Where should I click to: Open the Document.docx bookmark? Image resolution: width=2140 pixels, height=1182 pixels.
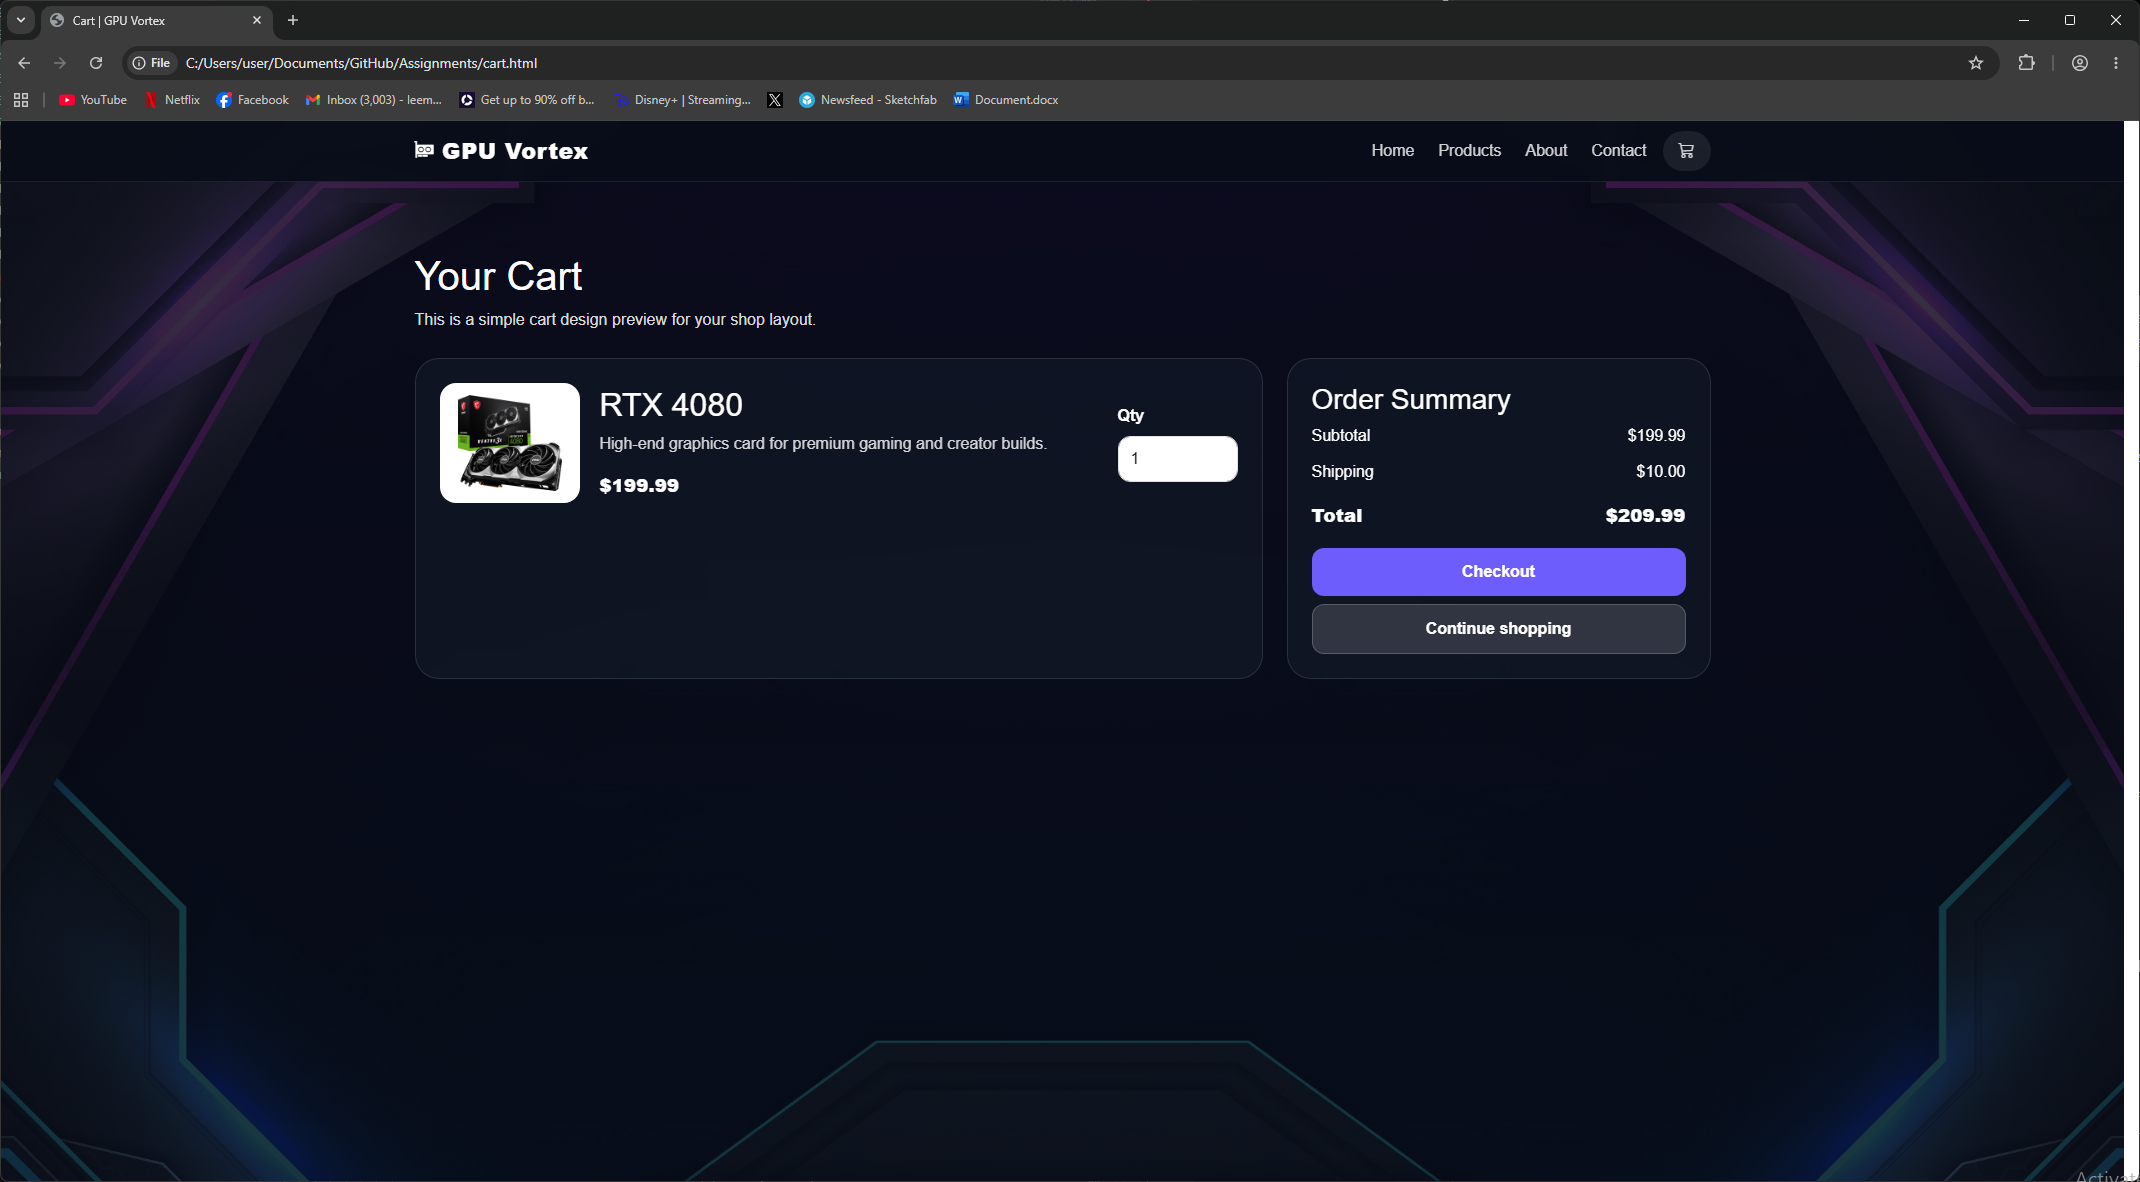pos(1006,100)
